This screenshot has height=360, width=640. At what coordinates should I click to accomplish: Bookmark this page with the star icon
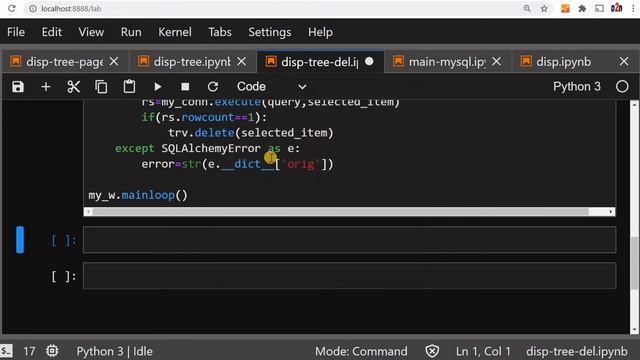[544, 8]
